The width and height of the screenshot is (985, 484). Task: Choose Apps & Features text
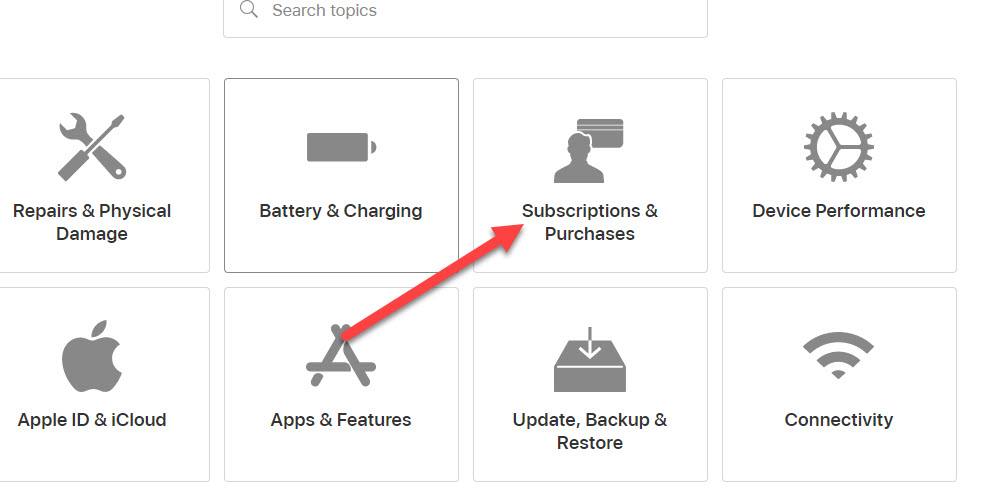(341, 420)
